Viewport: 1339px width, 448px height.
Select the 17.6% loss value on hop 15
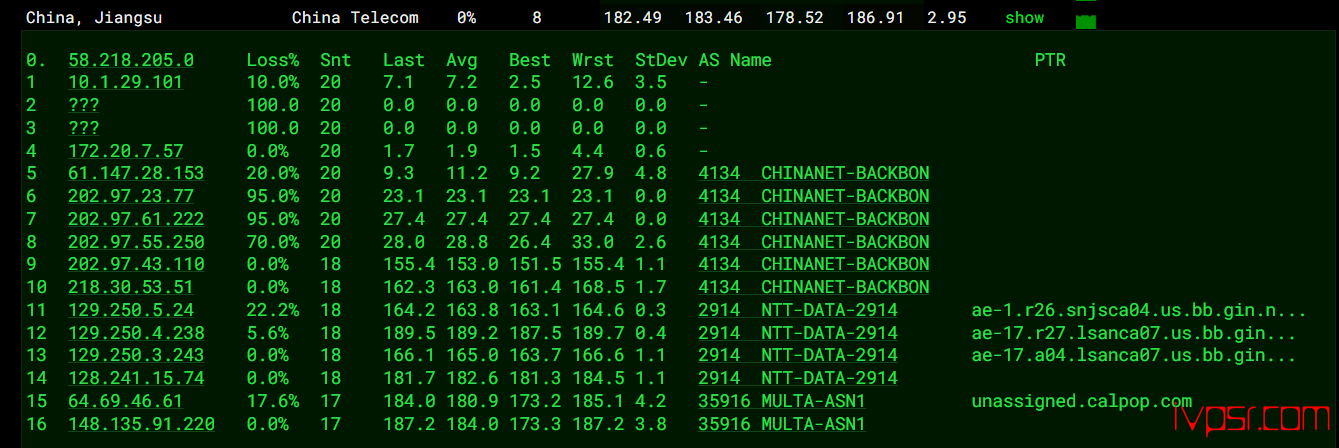(273, 401)
